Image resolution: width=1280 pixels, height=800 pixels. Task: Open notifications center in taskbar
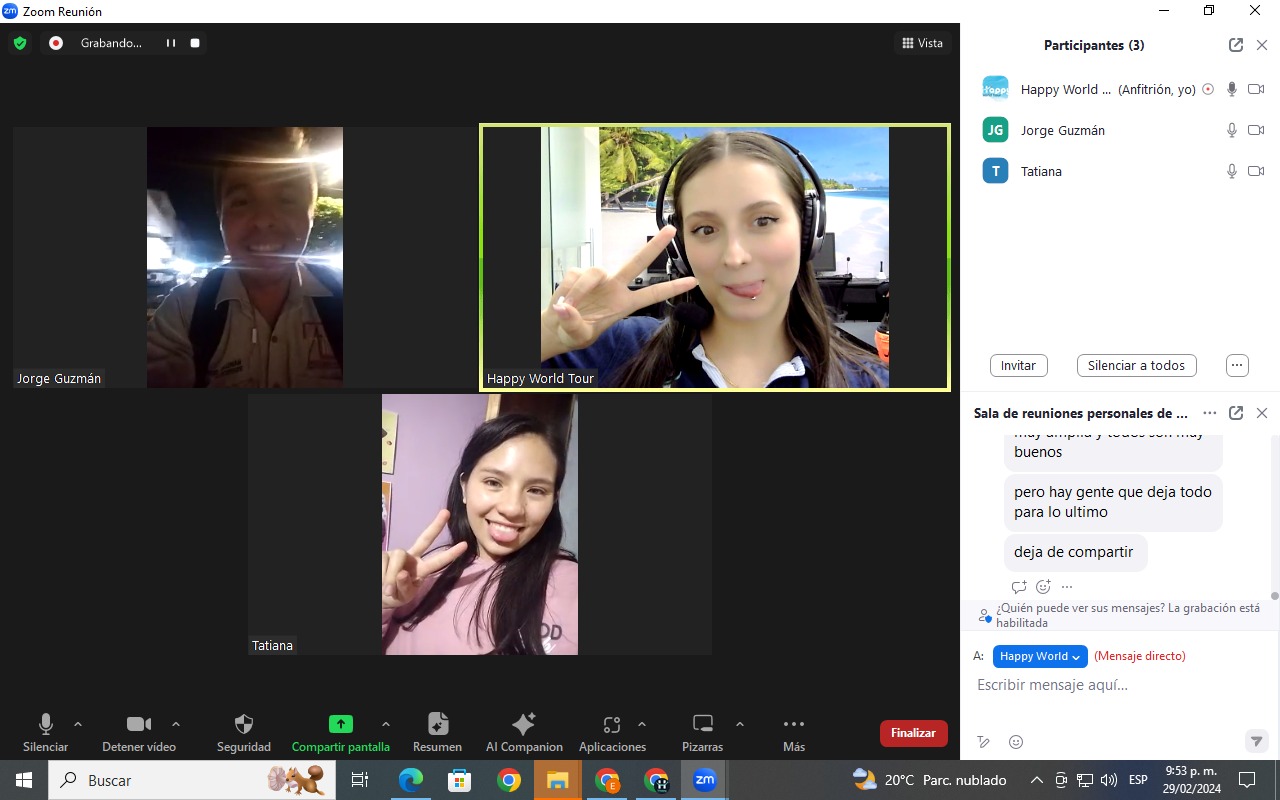1247,780
